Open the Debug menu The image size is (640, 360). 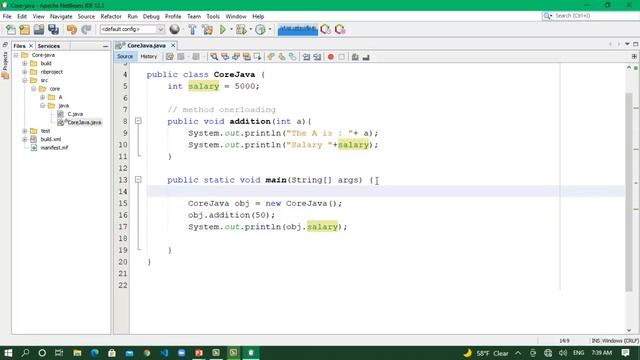[x=151, y=16]
